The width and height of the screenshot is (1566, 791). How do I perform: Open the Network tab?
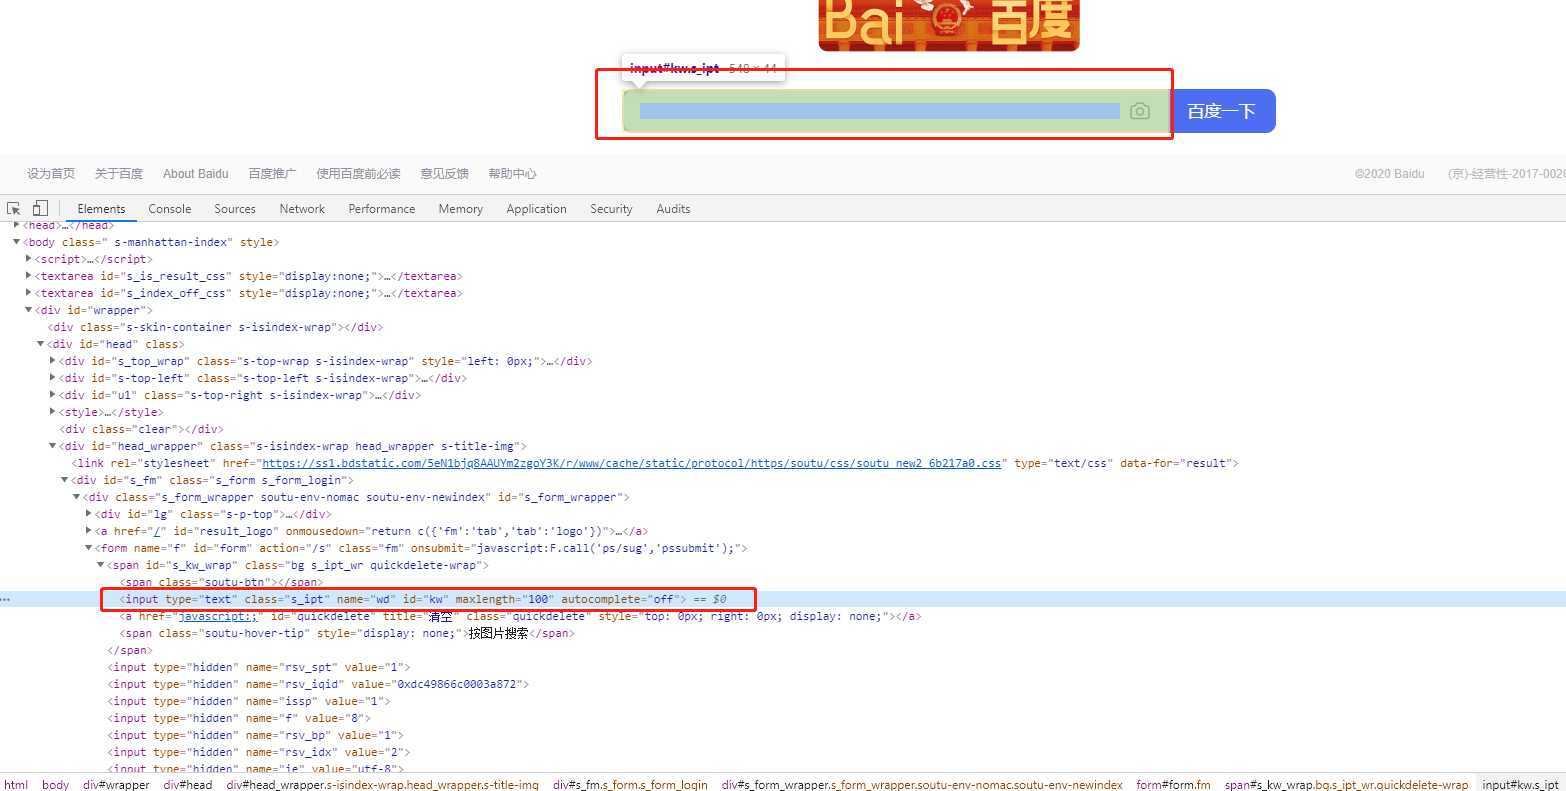coord(302,209)
